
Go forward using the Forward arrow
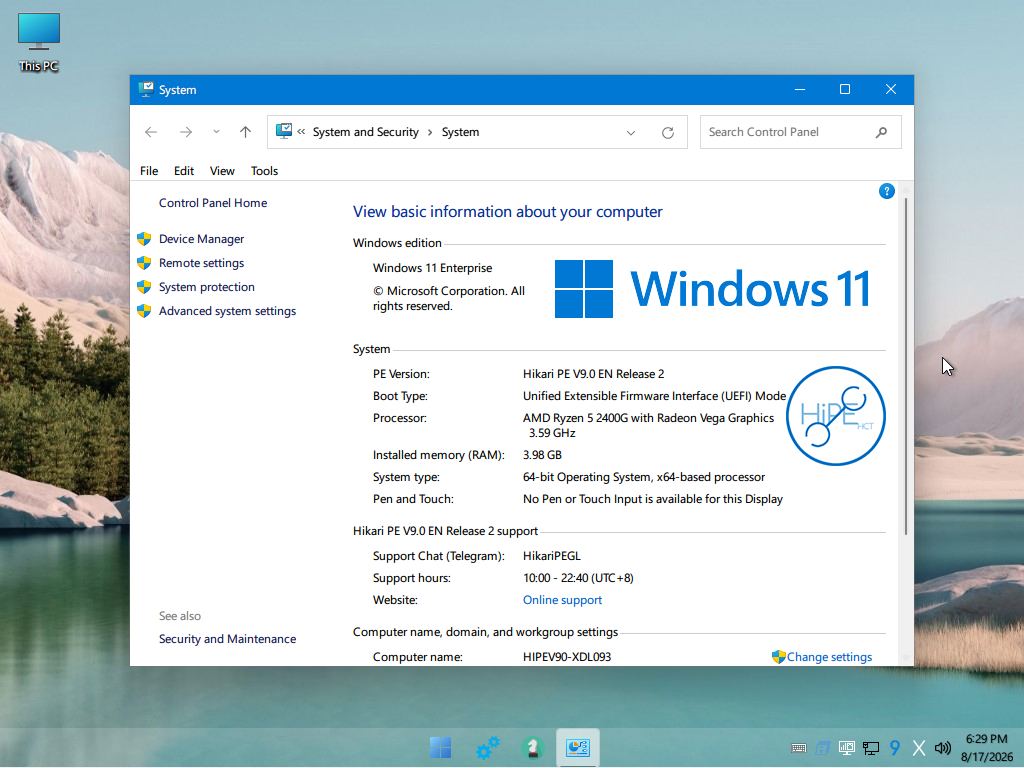click(186, 132)
